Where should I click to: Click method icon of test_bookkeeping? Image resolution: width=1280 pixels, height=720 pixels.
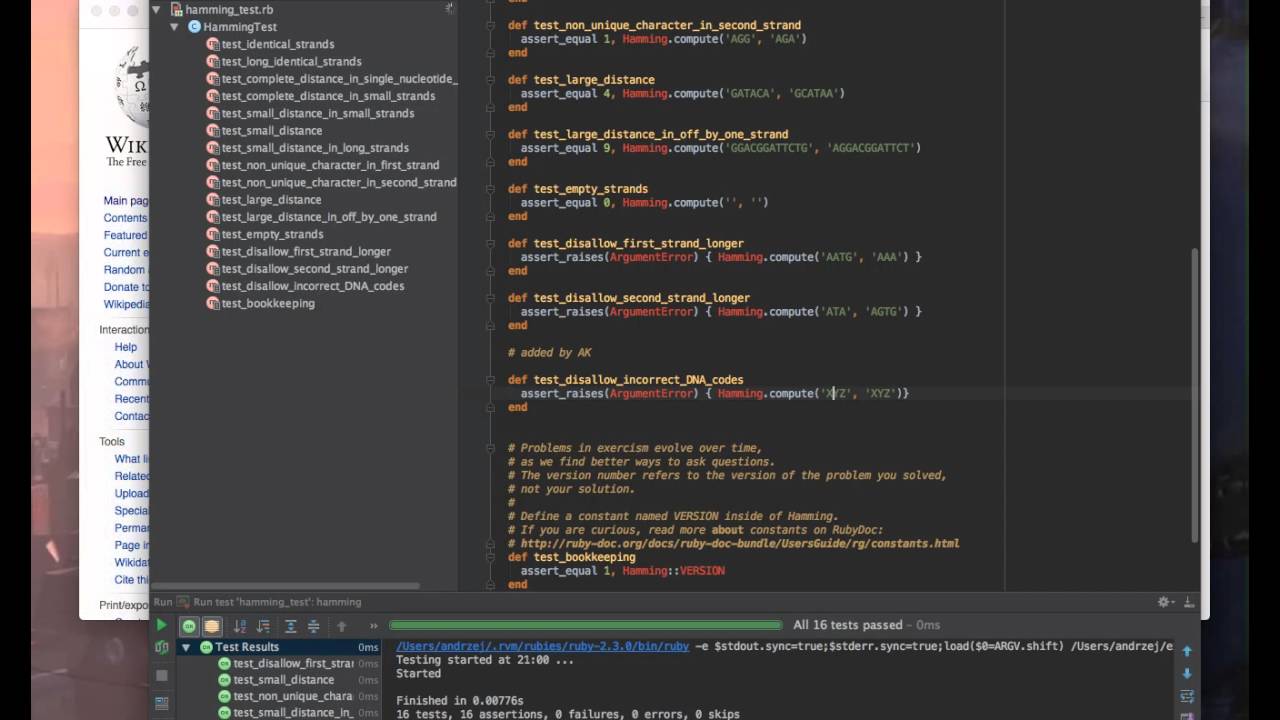tap(212, 303)
